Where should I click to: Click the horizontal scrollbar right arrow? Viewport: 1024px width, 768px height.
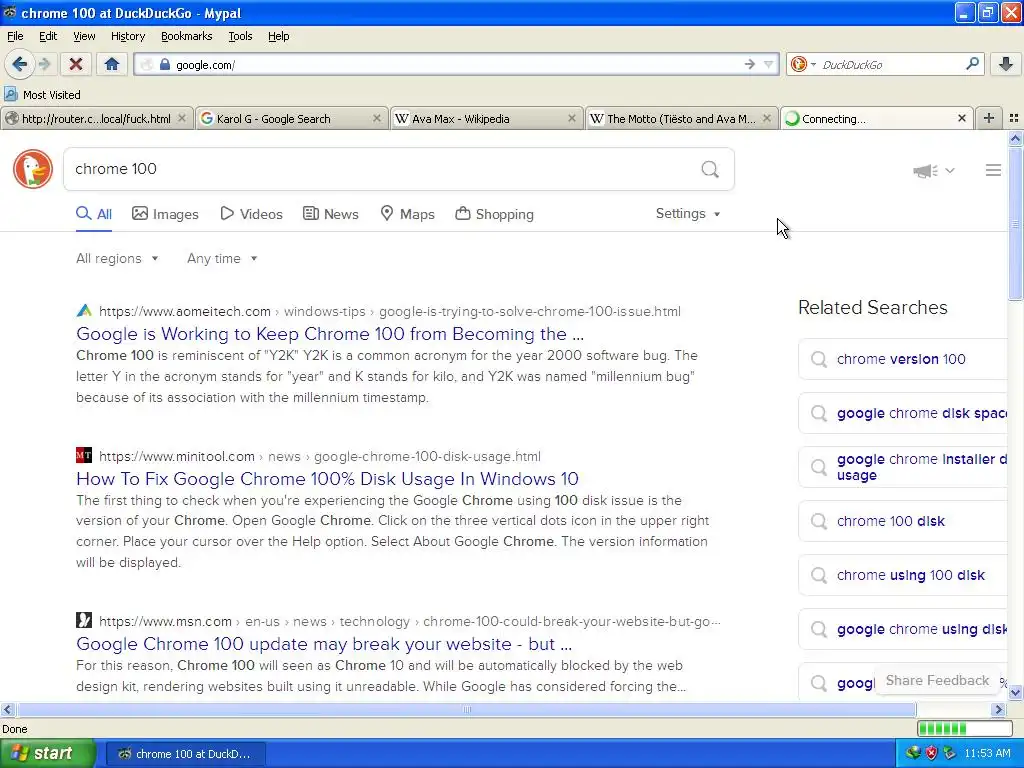pos(999,710)
